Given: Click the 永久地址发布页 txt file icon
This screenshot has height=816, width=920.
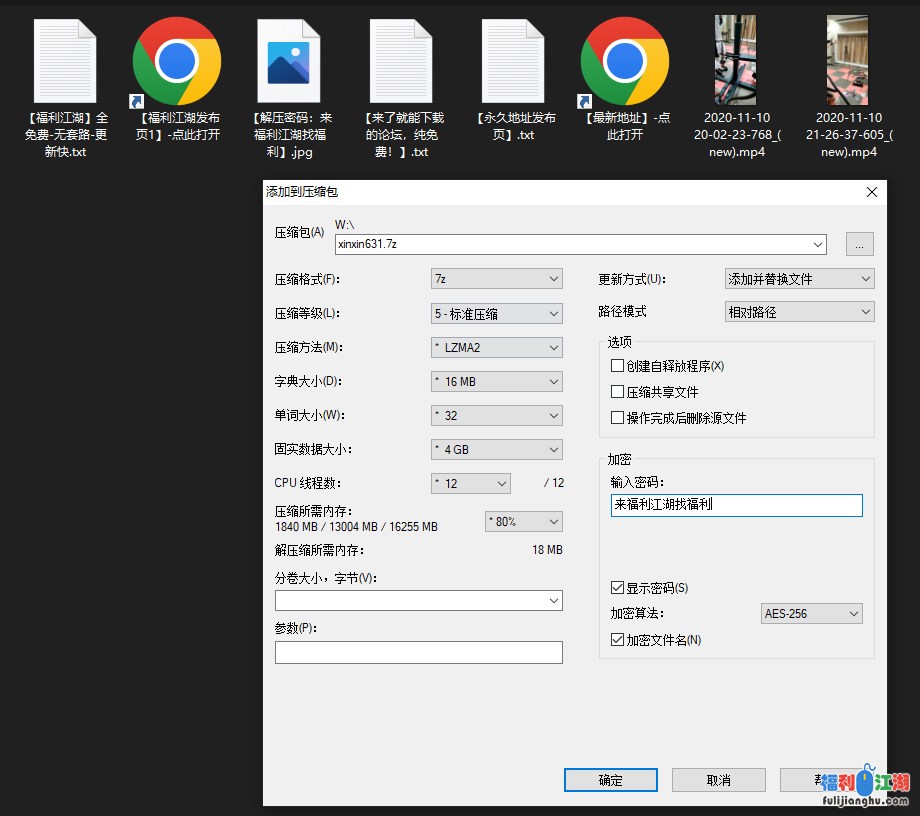Looking at the screenshot, I should pyautogui.click(x=513, y=62).
